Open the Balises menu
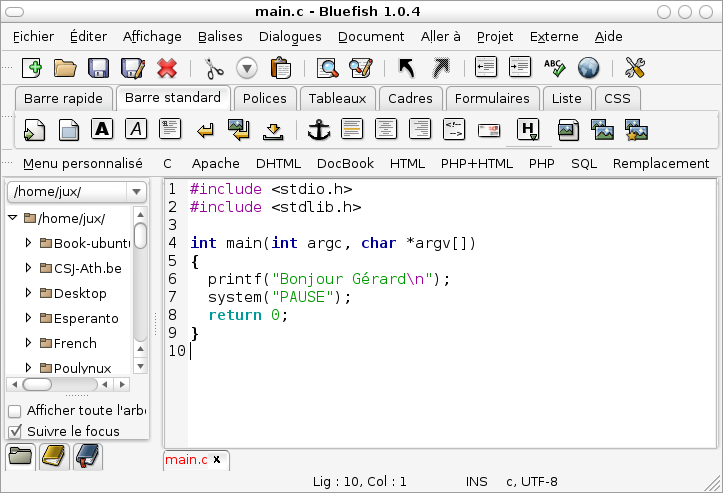 pyautogui.click(x=220, y=36)
